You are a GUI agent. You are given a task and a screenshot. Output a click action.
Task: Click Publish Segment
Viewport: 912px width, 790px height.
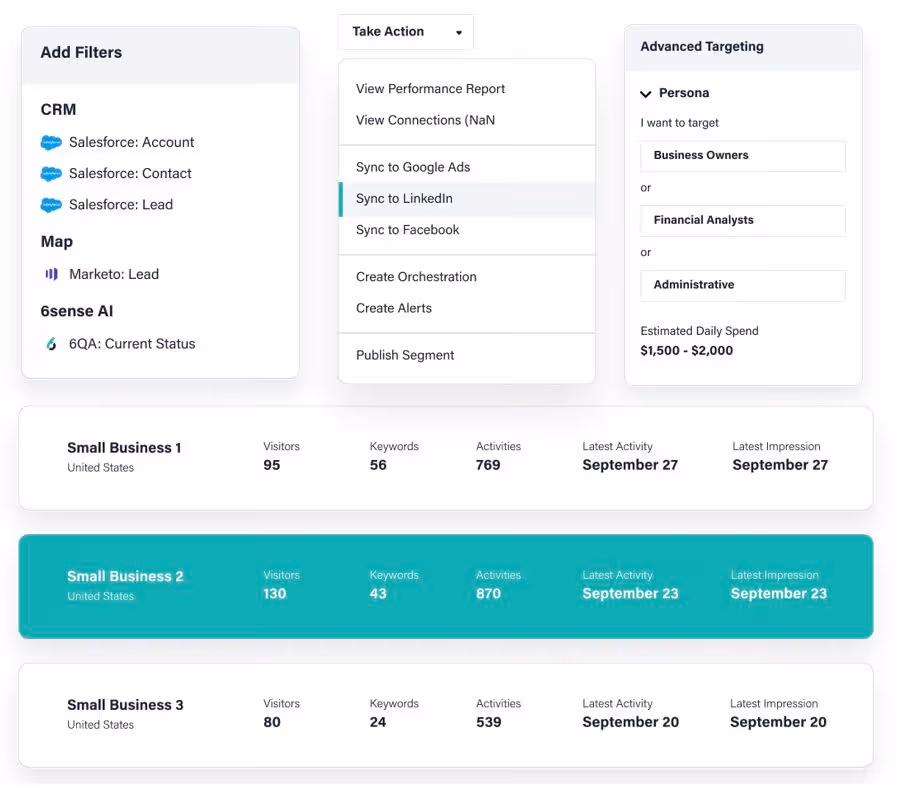(405, 355)
